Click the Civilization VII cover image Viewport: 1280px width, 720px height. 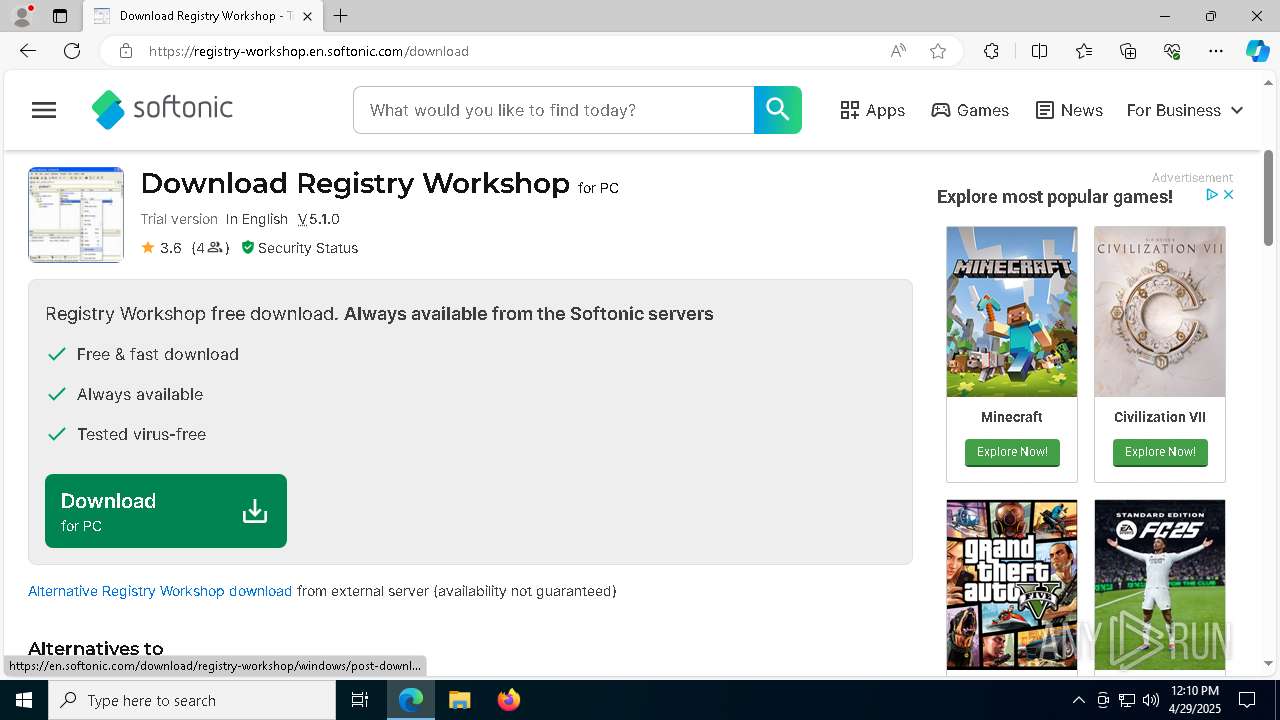pyautogui.click(x=1160, y=312)
